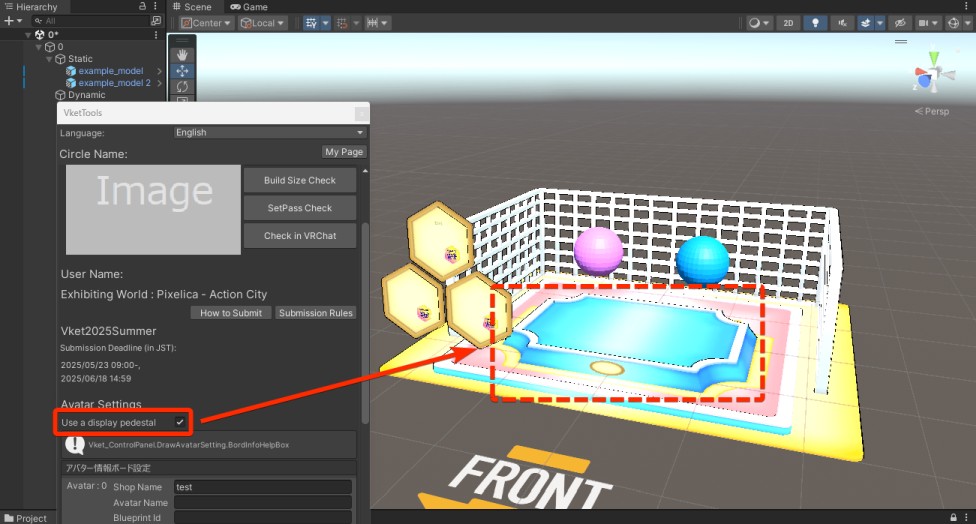Select the Hand (View) tool
The image size is (976, 524).
point(182,55)
